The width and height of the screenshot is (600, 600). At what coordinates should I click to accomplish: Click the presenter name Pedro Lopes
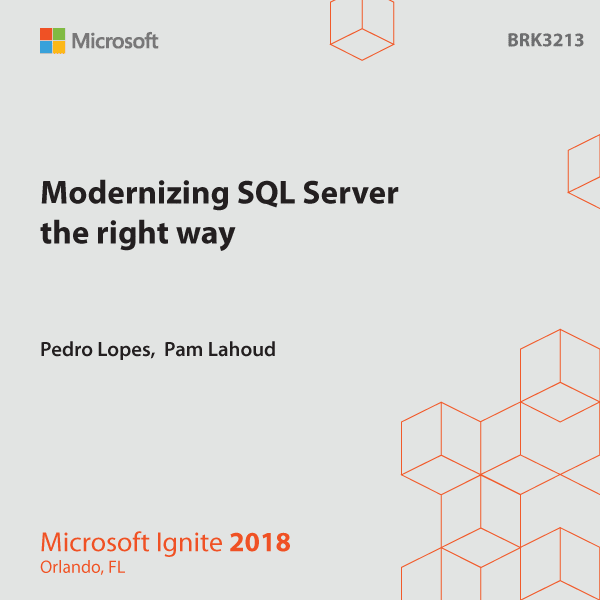[98, 350]
